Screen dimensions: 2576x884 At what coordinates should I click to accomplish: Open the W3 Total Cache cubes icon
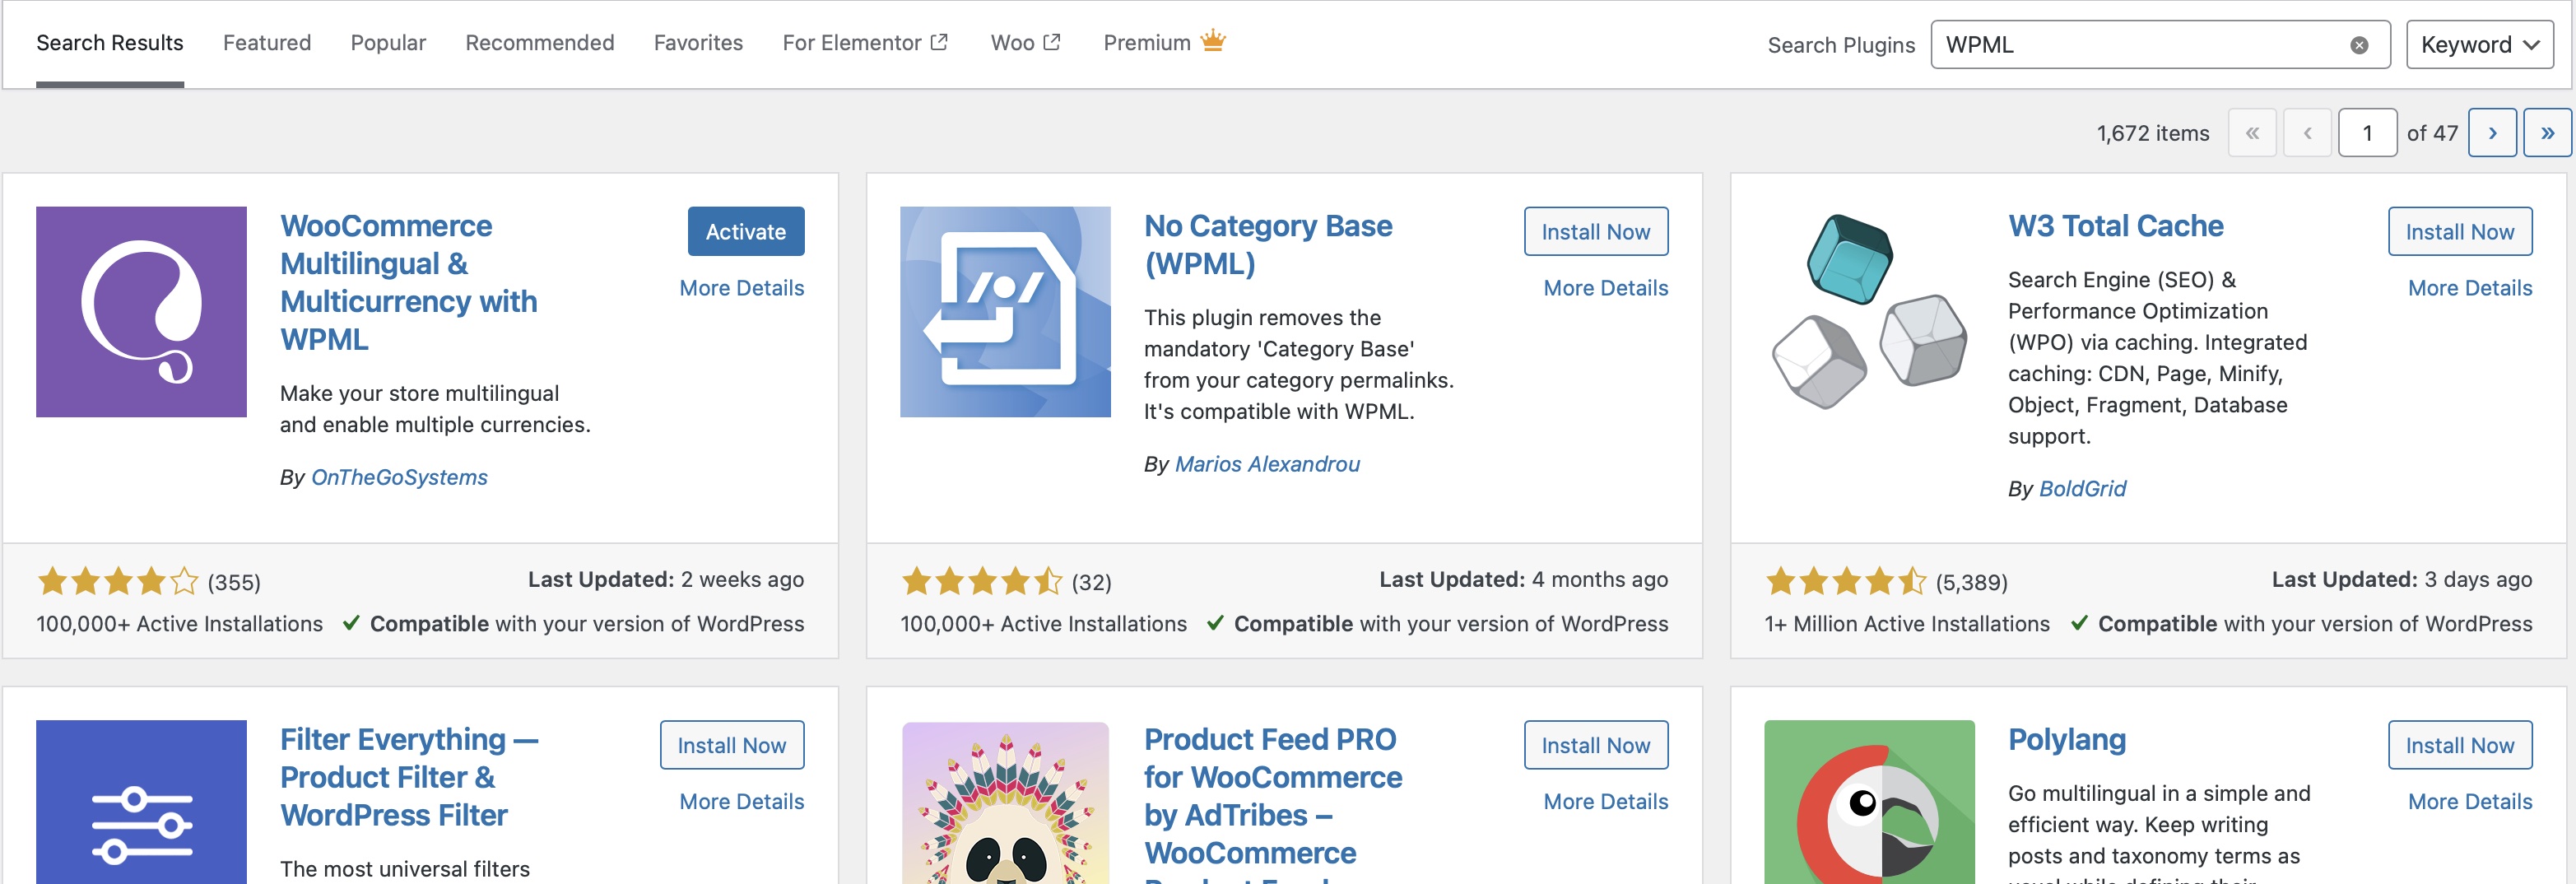pyautogui.click(x=1869, y=312)
